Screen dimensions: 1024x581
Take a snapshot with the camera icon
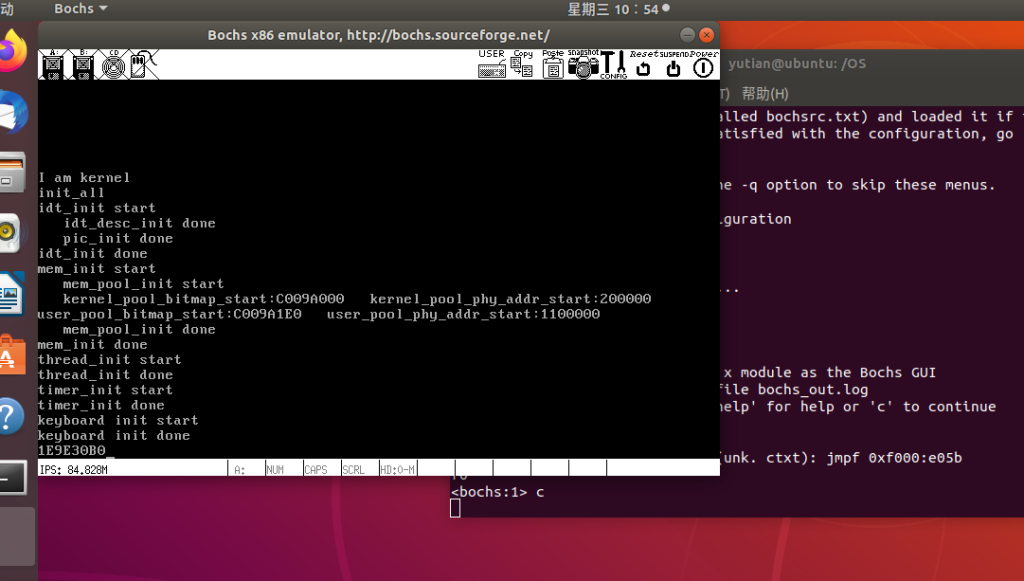pyautogui.click(x=583, y=65)
